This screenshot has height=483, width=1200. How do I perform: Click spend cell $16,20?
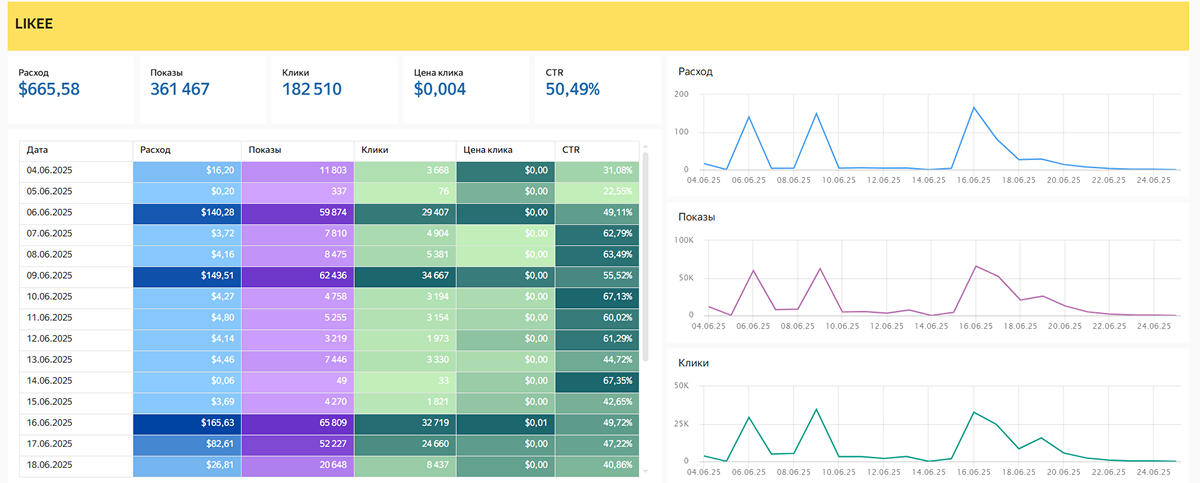tap(187, 171)
